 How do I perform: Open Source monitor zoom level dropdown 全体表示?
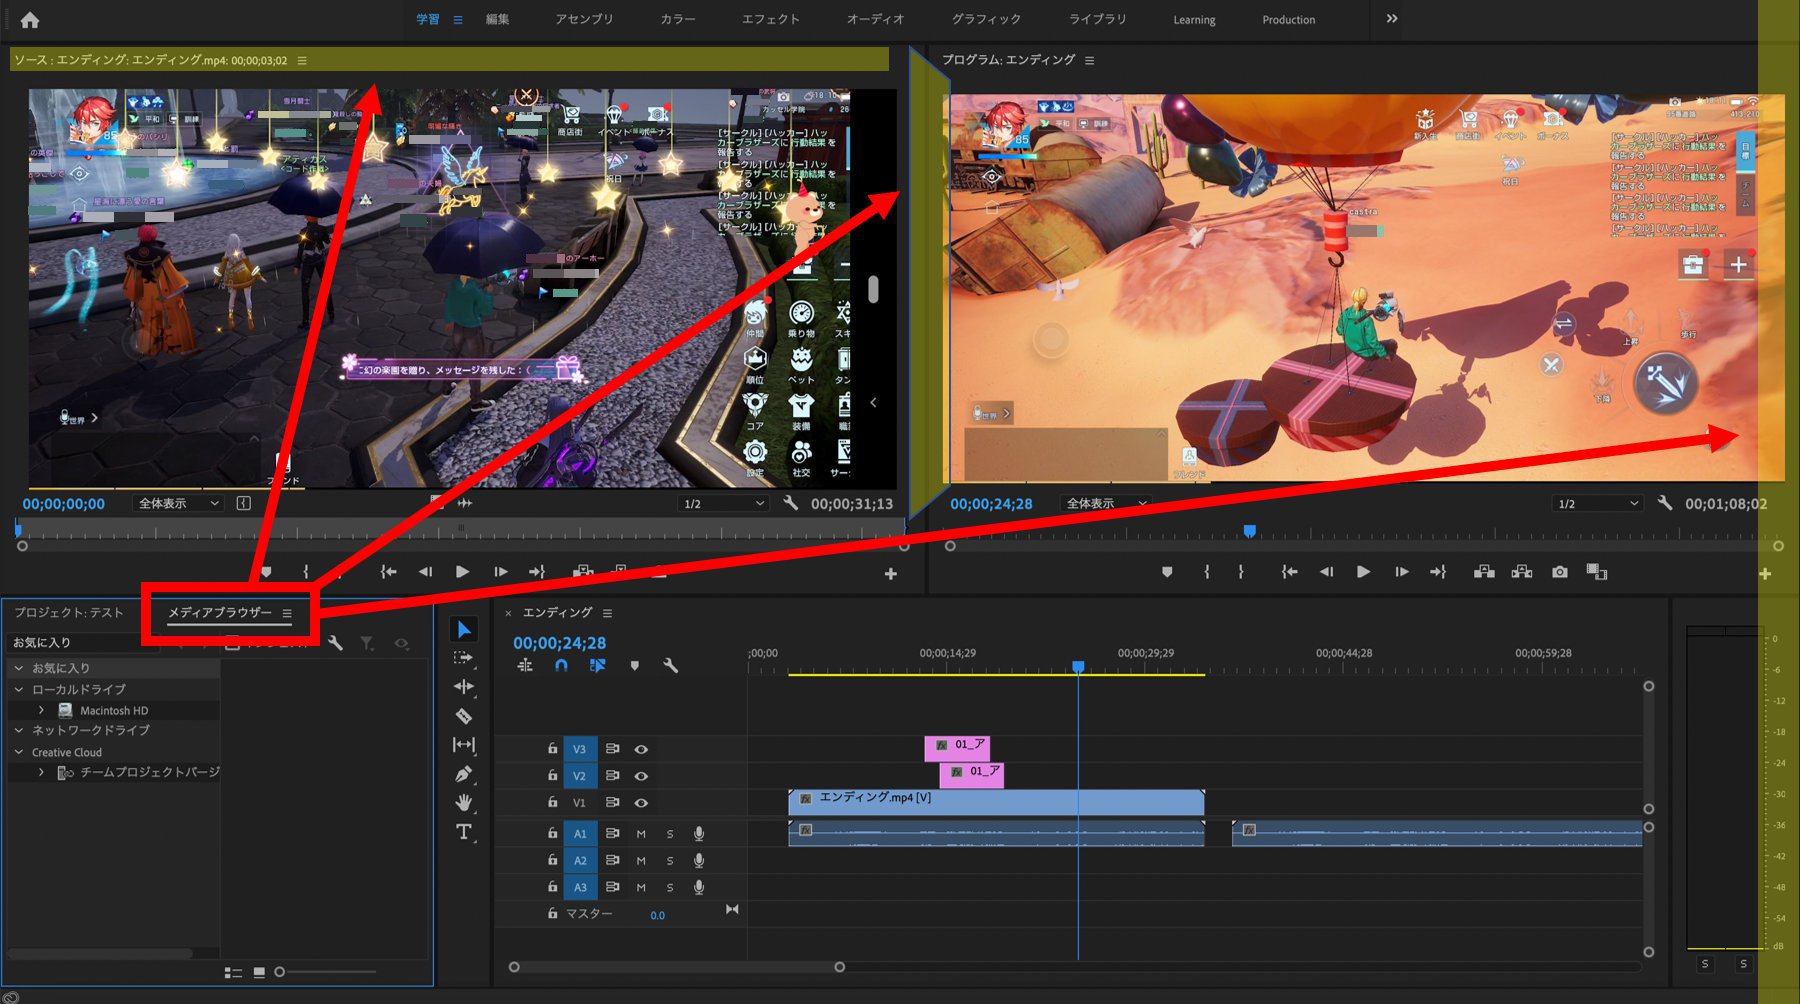point(178,503)
